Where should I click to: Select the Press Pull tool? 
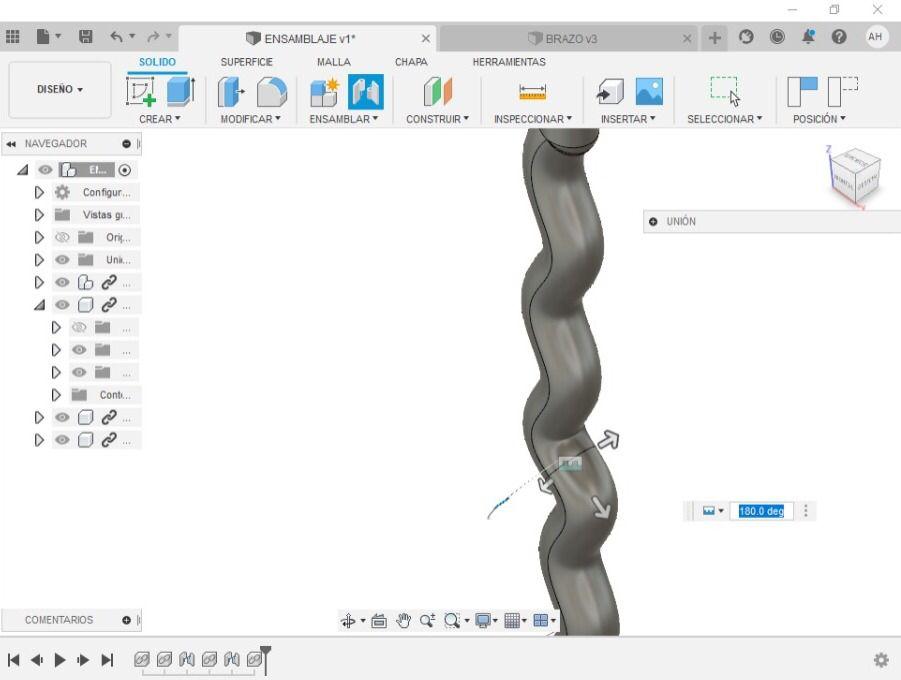click(x=231, y=92)
